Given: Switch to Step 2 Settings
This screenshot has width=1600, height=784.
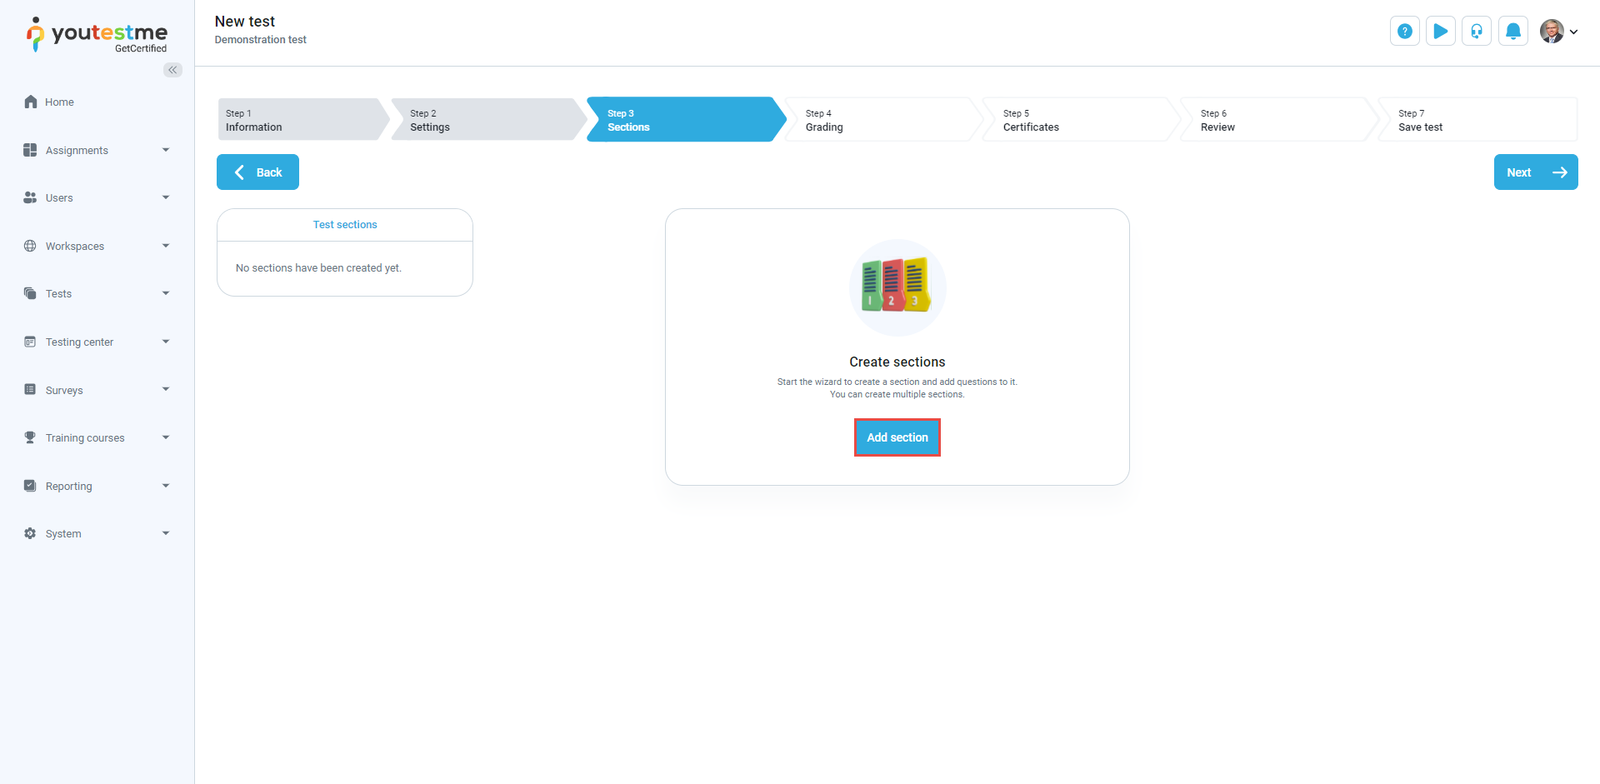Looking at the screenshot, I should click(x=480, y=120).
